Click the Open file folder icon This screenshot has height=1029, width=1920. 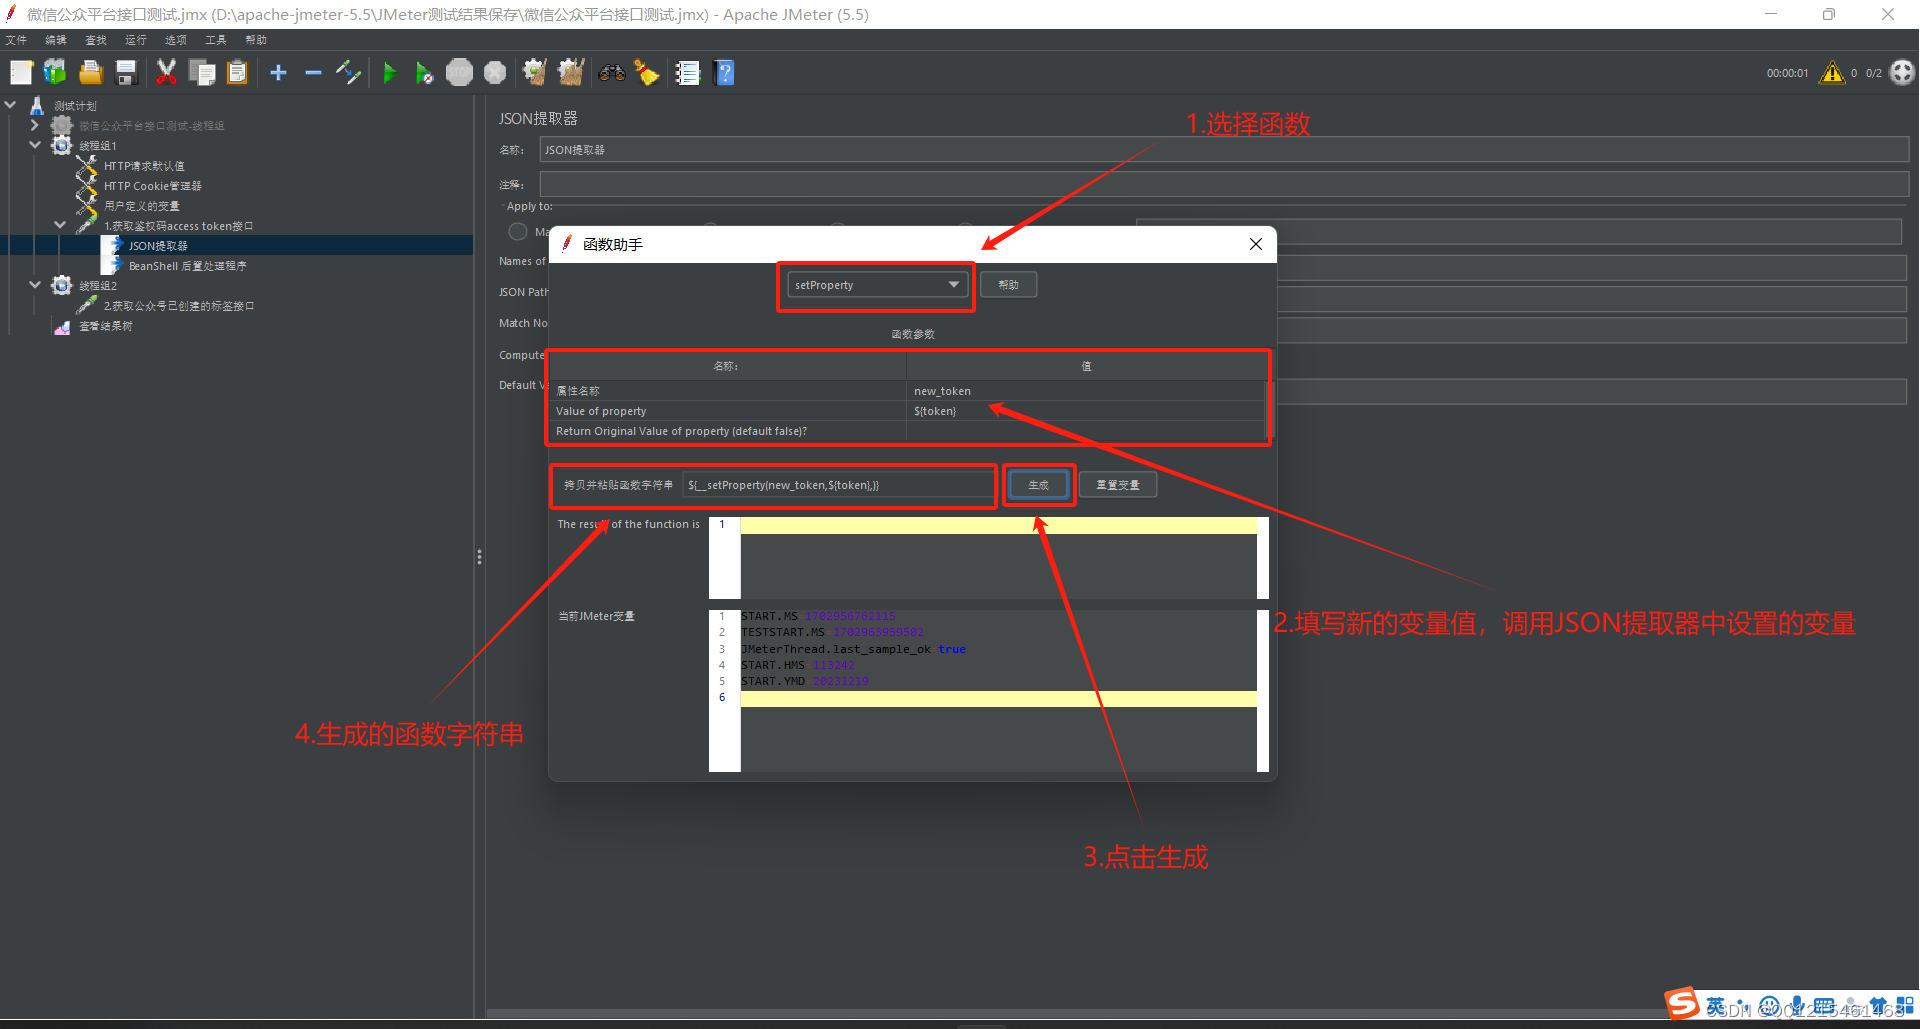tap(91, 72)
